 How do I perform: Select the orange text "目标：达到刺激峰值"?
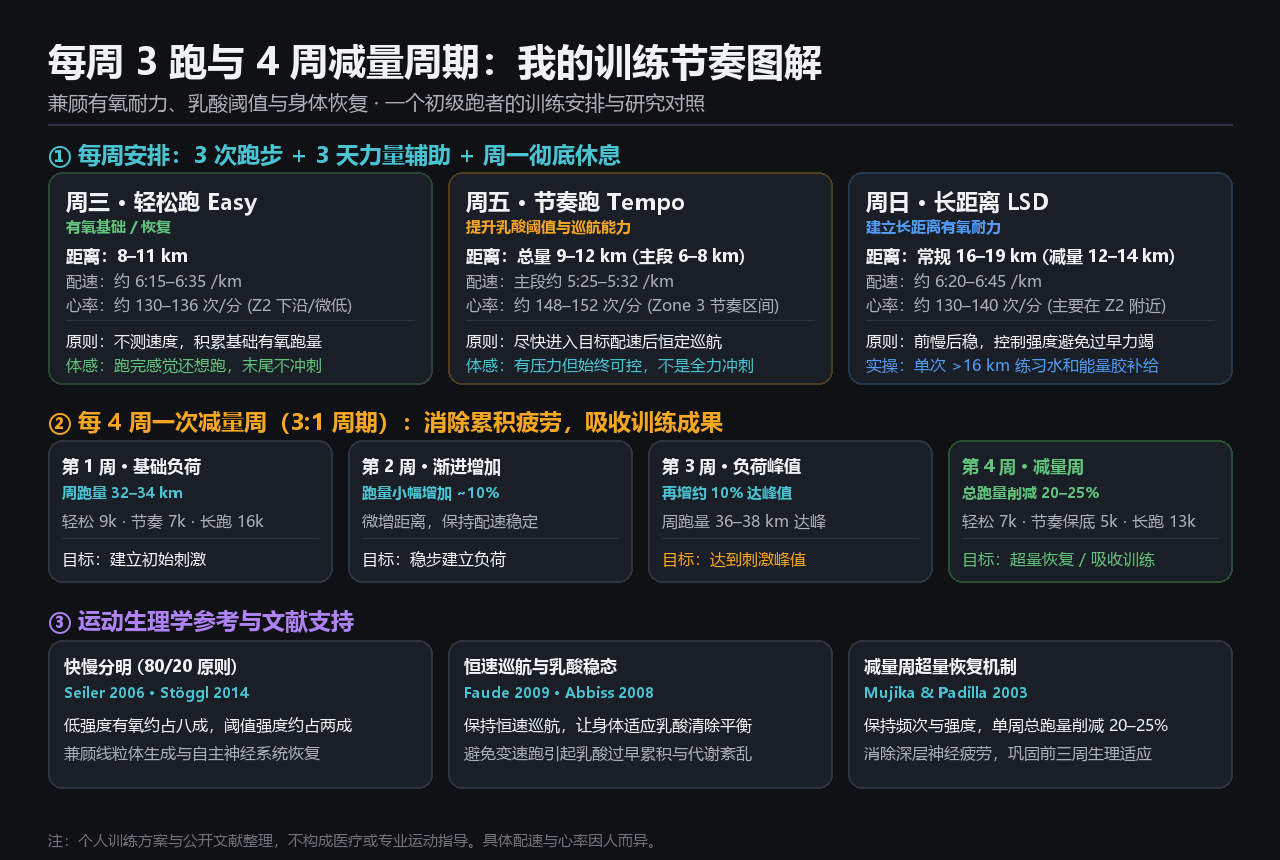734,559
